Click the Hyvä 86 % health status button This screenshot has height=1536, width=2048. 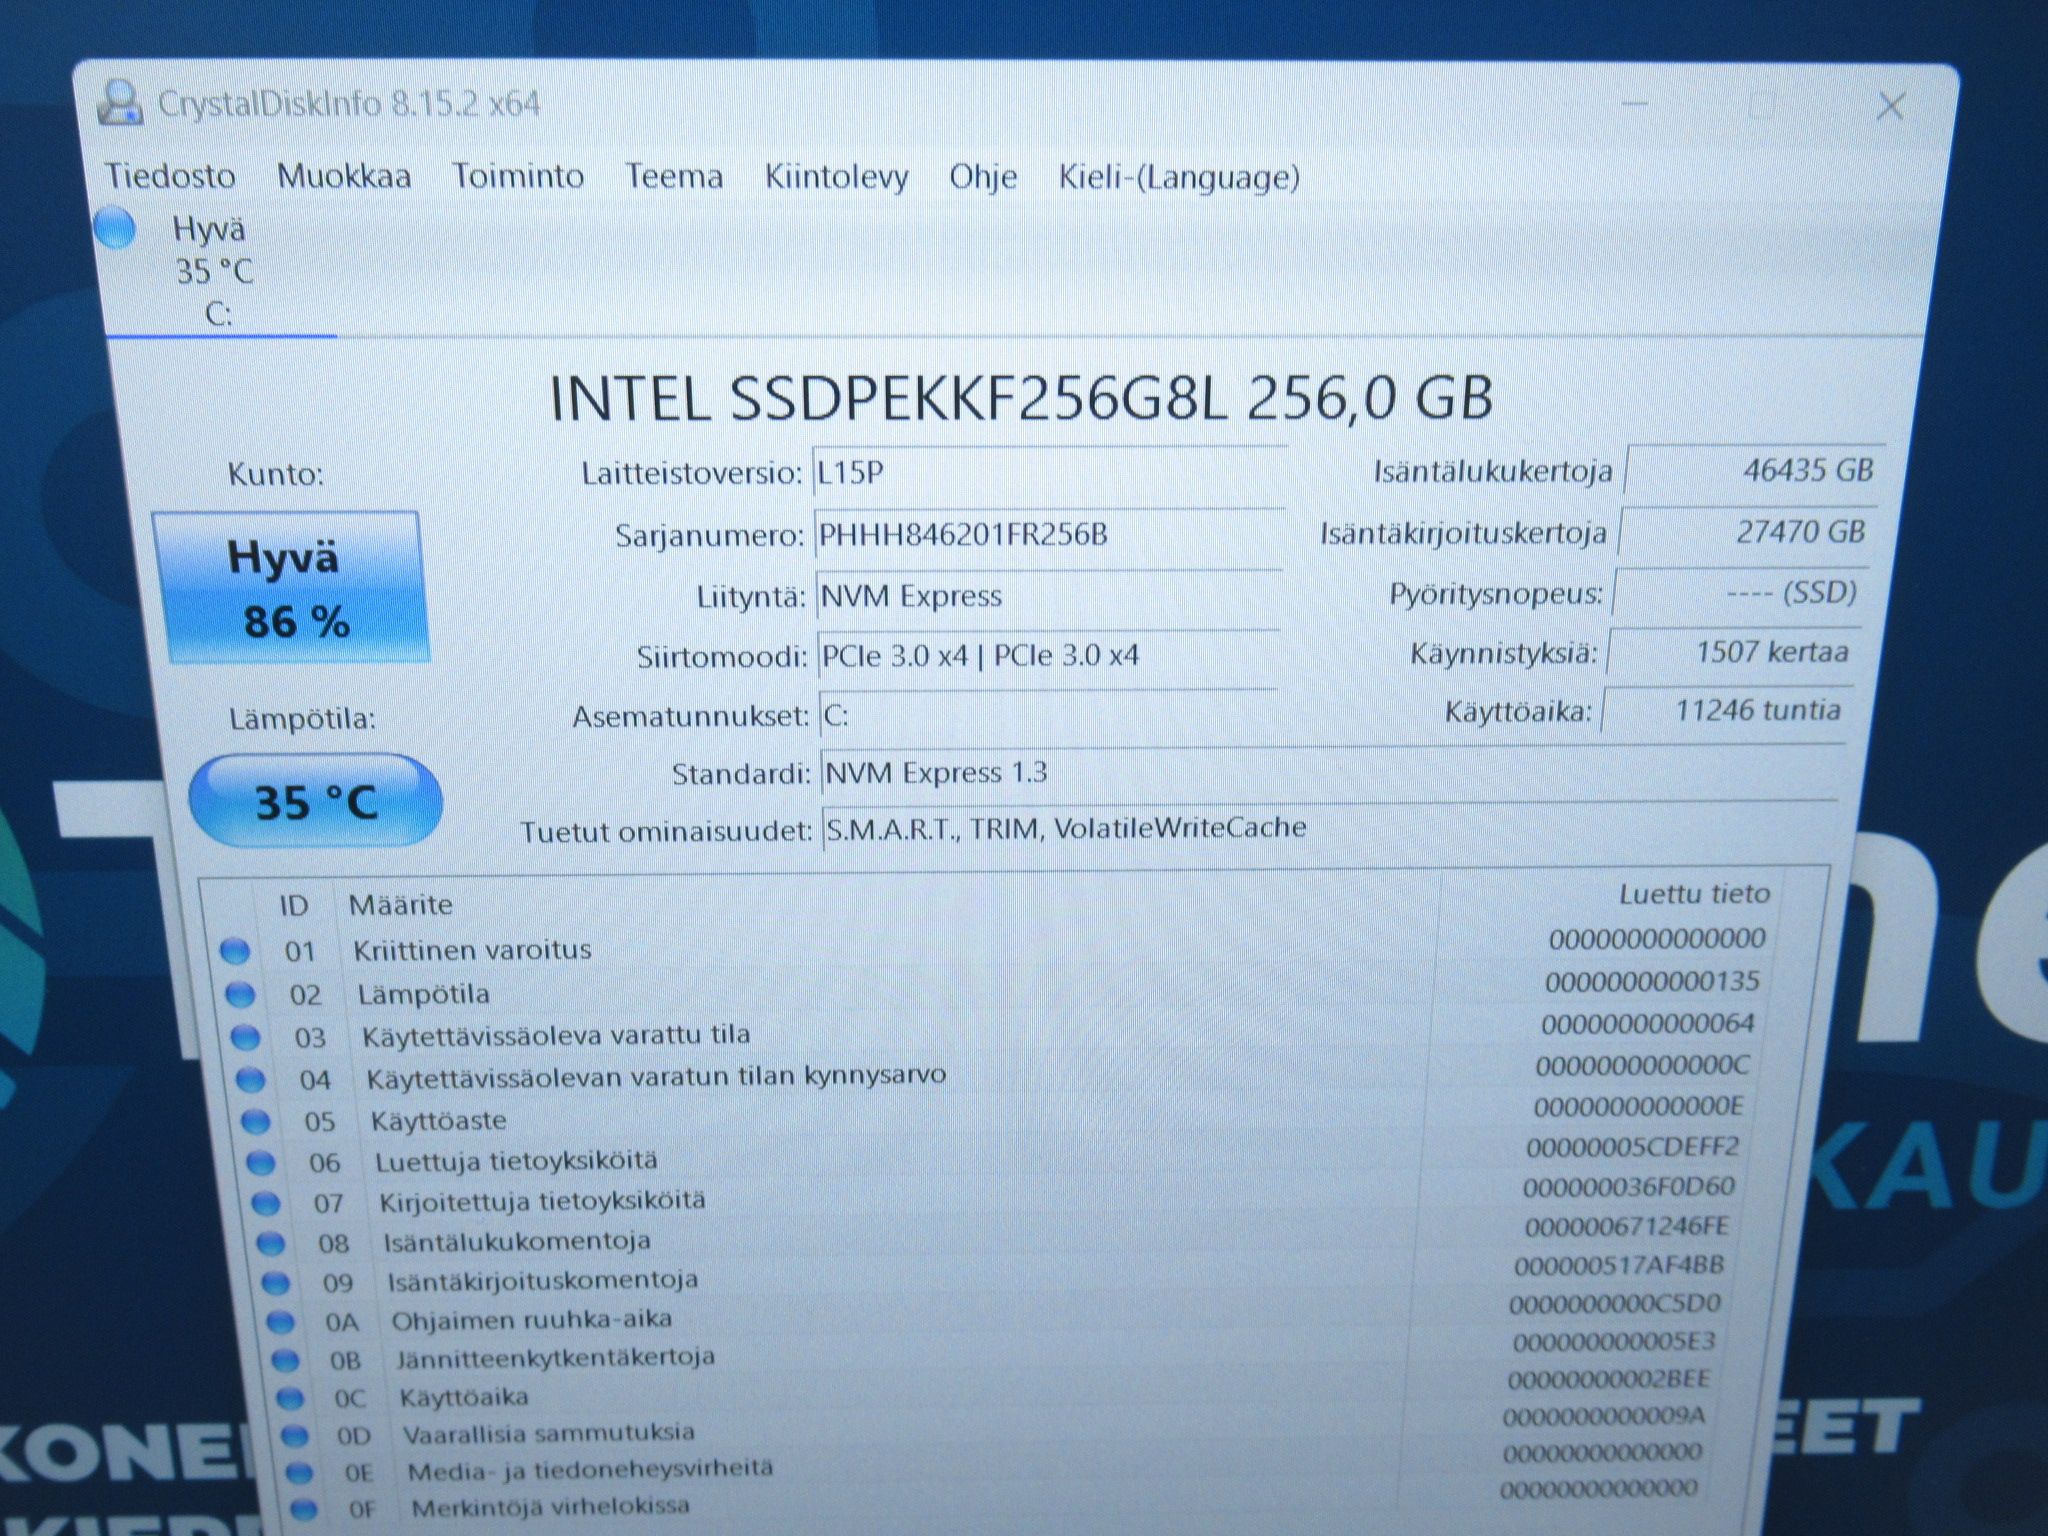click(x=292, y=587)
